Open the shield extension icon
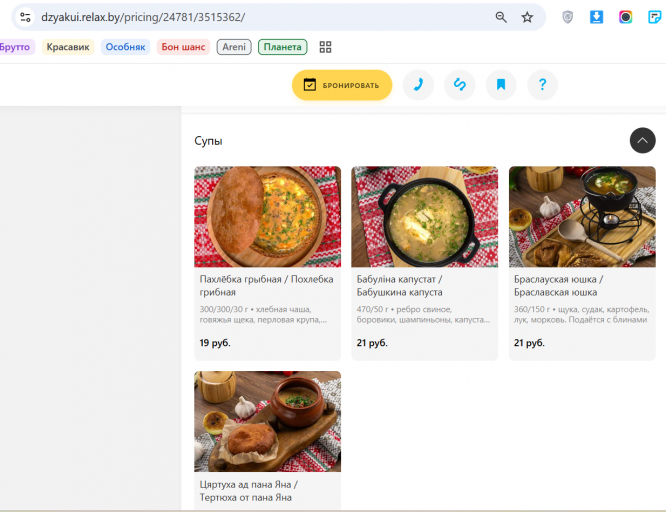The height and width of the screenshot is (512, 666). pos(567,17)
